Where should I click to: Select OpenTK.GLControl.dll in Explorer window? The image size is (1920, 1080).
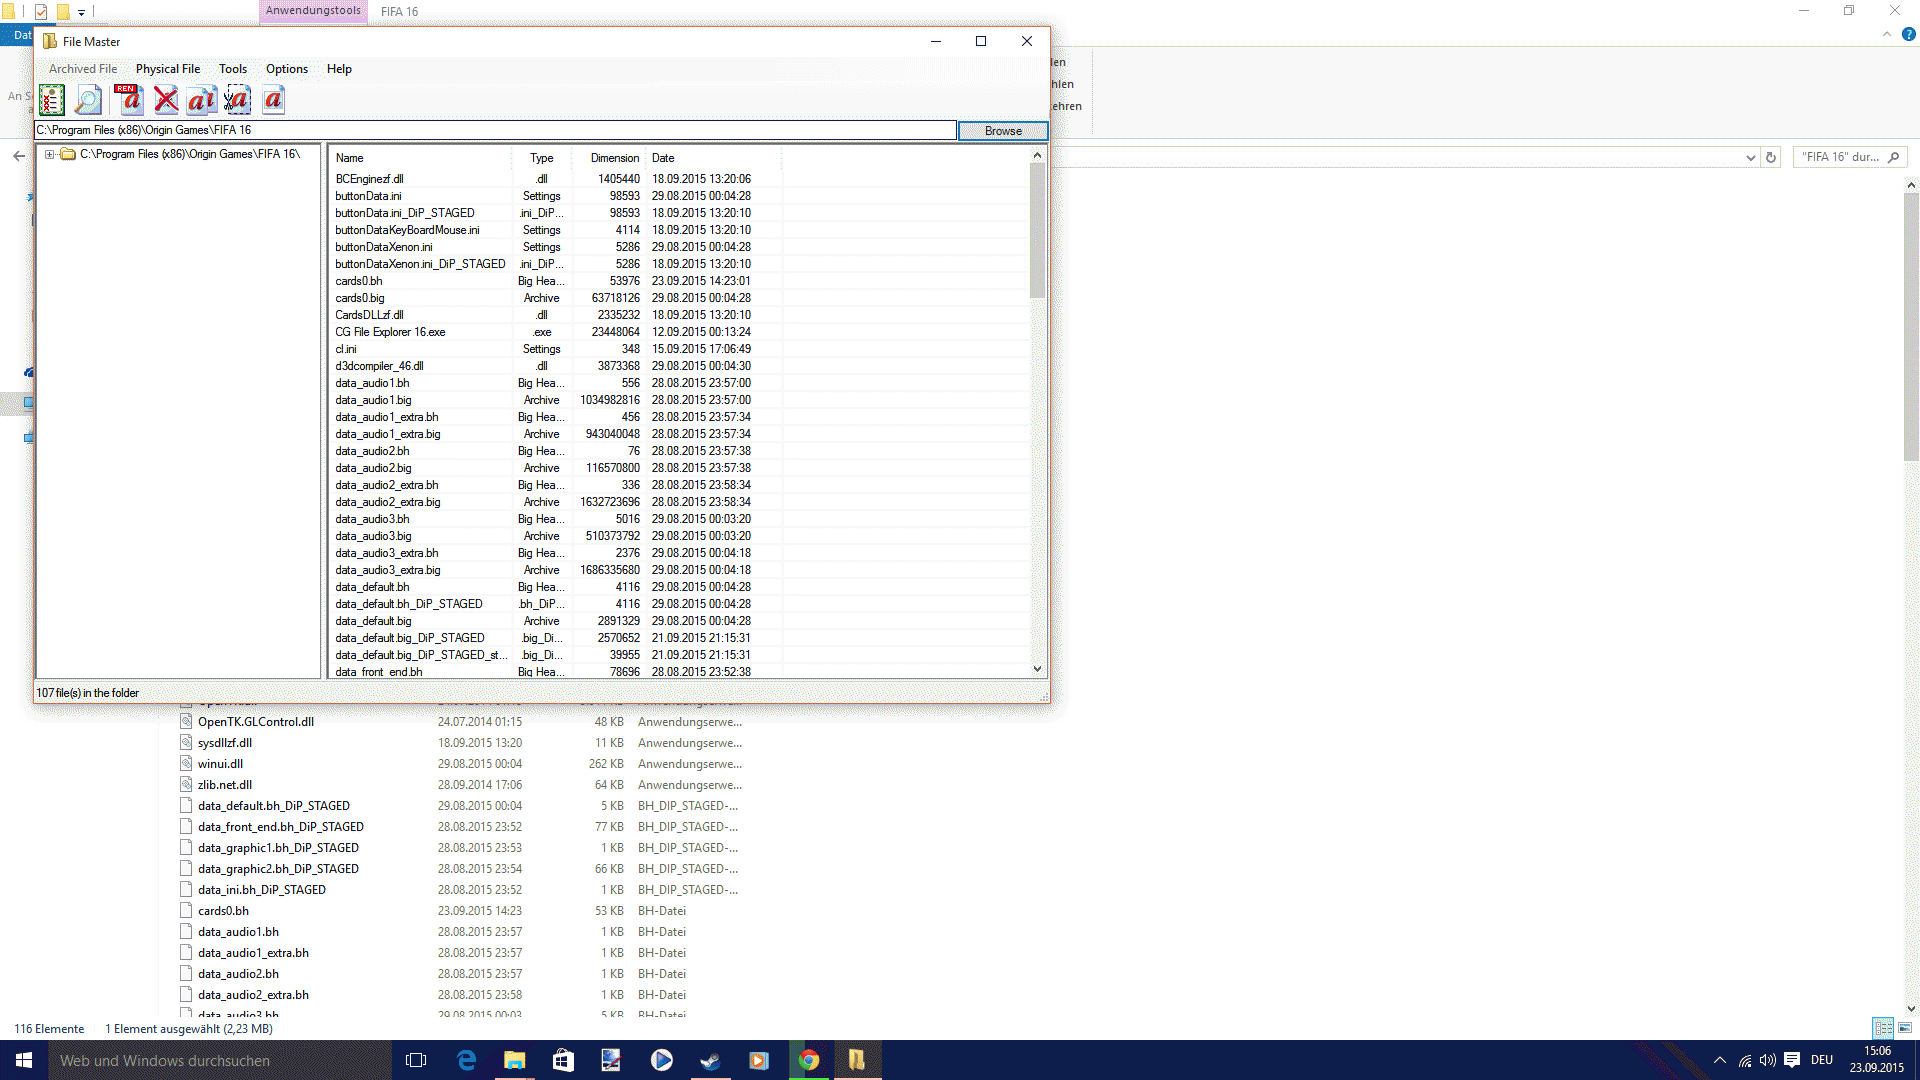(x=256, y=722)
